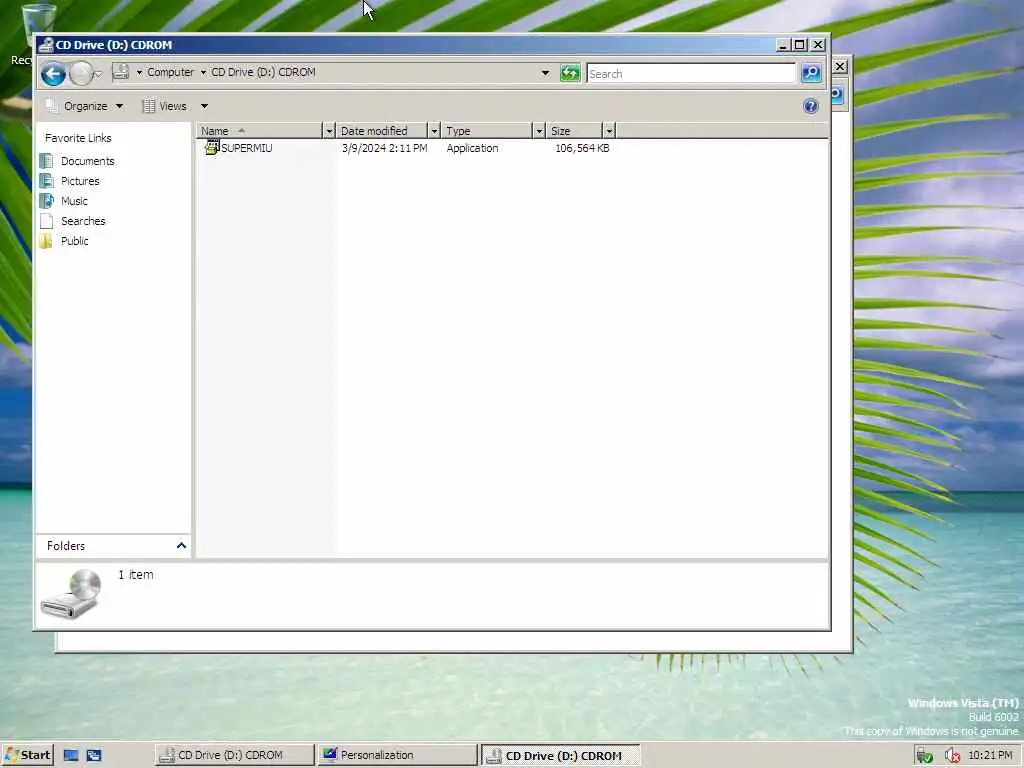Expand the Folders pane chevron

tap(181, 545)
